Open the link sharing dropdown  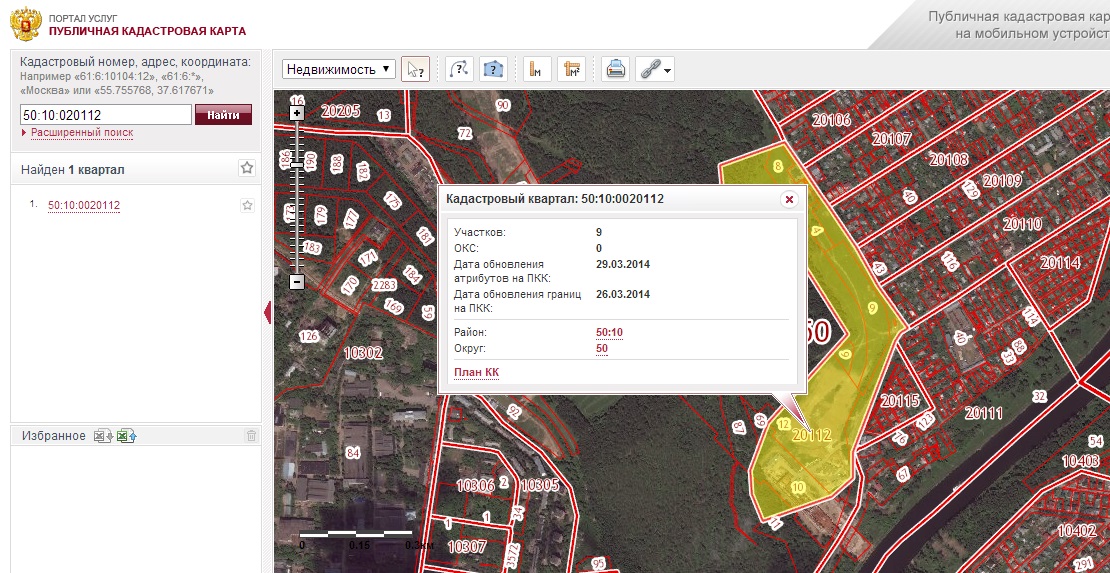tap(656, 69)
